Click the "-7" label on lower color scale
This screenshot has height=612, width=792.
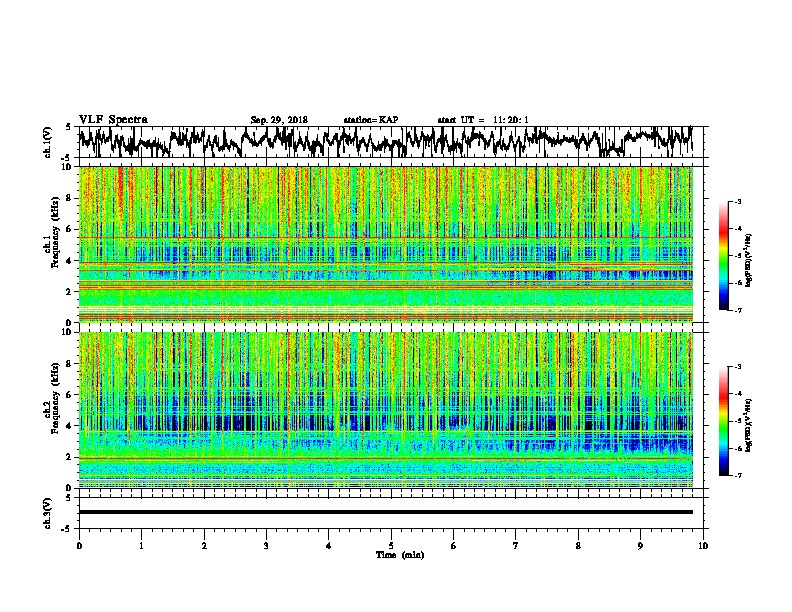(x=738, y=476)
